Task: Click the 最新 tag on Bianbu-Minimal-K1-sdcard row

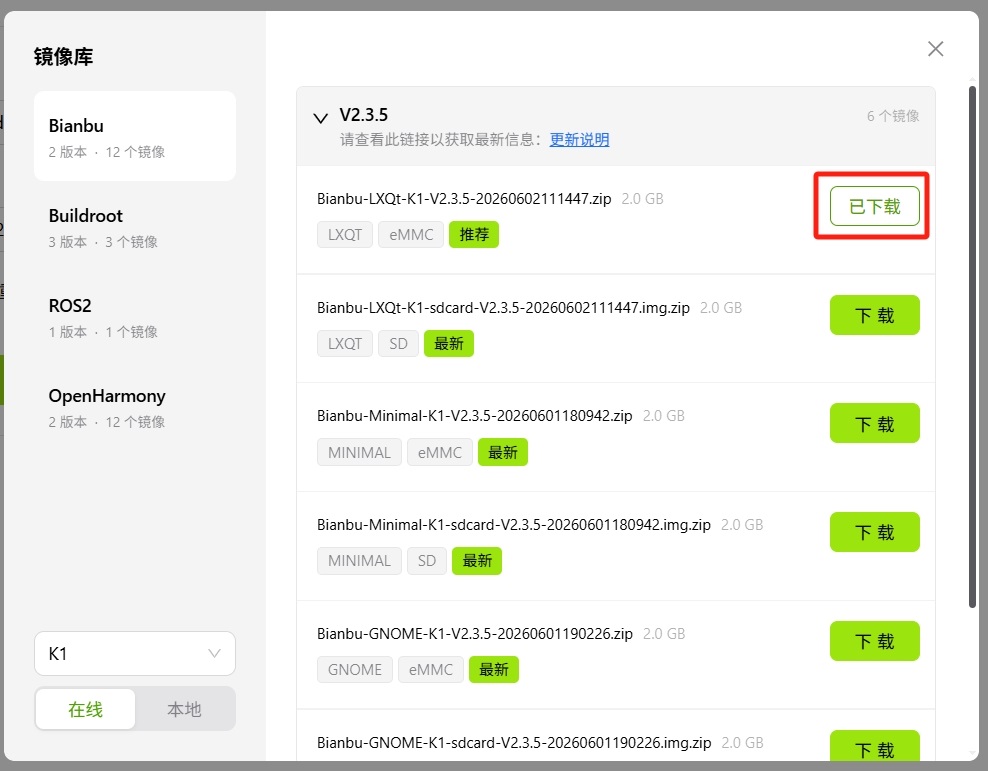Action: pos(477,561)
